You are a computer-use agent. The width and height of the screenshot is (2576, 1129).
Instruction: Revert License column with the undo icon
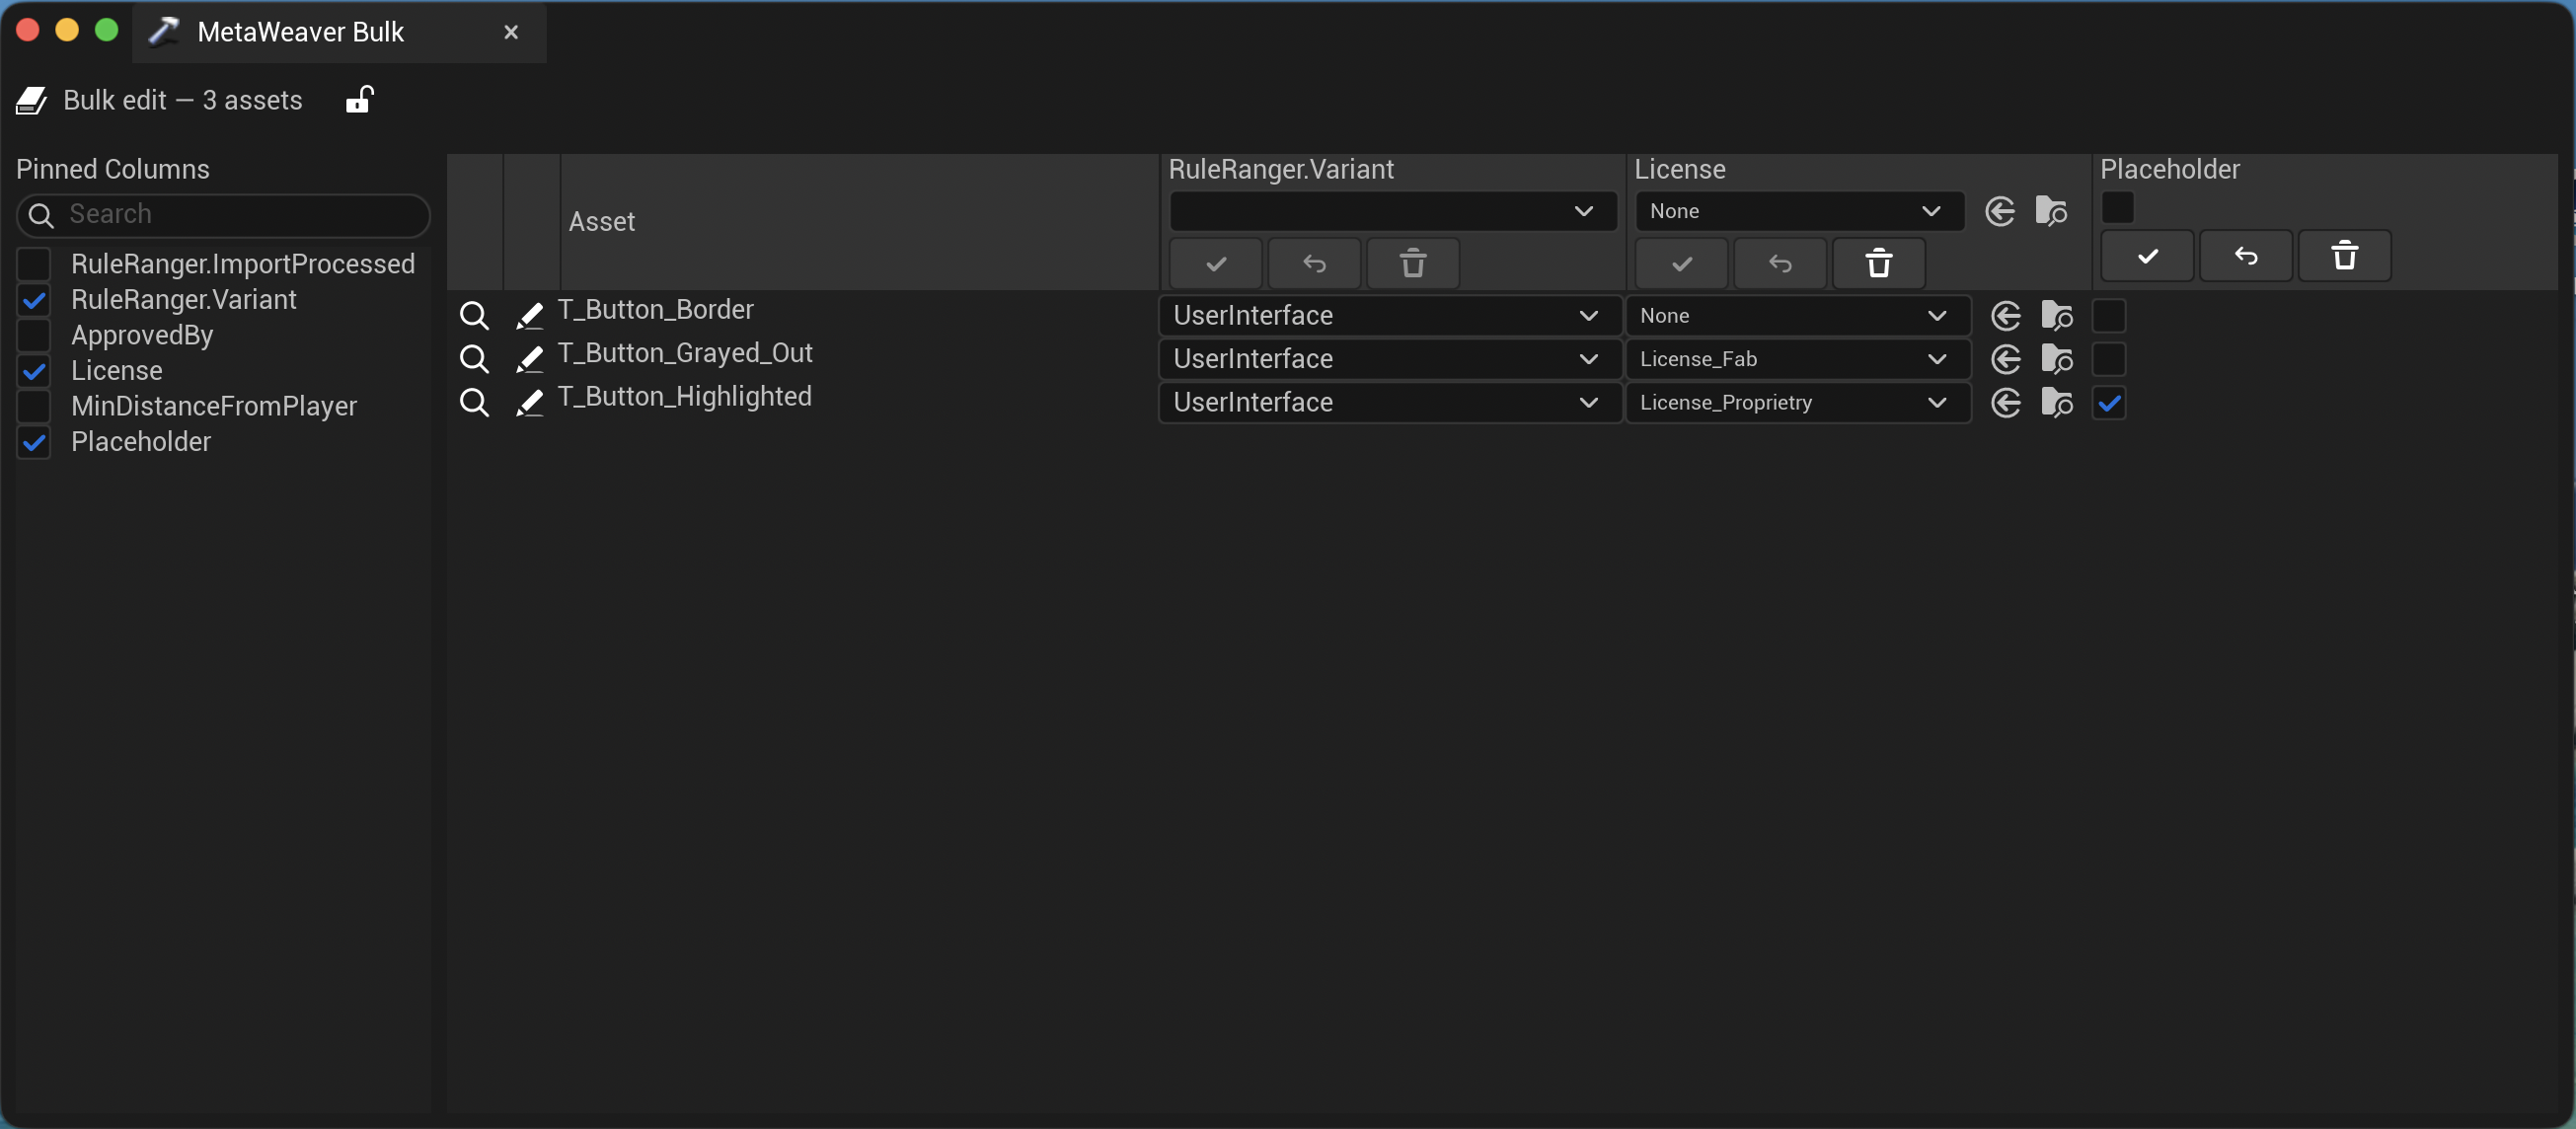coord(1780,263)
